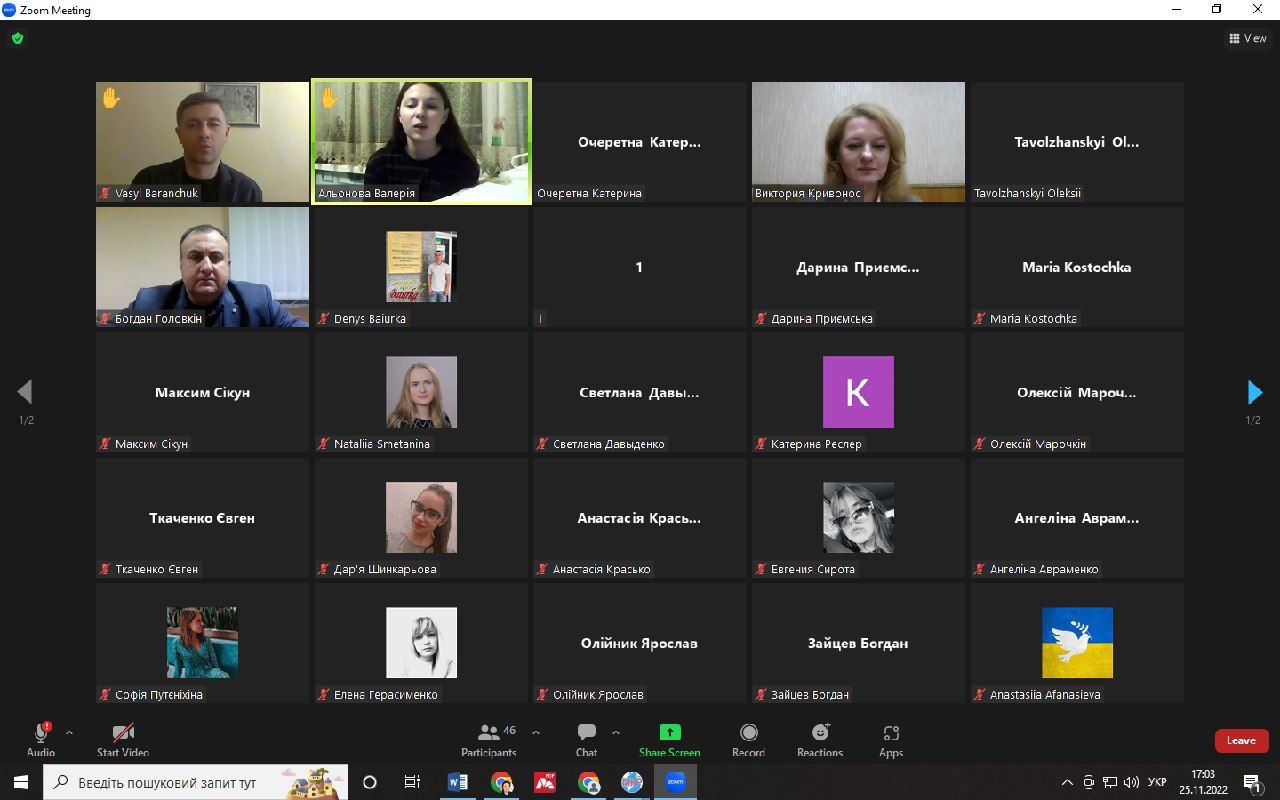Expand the arrow next to Chat
The image size is (1280, 800).
[x=615, y=732]
